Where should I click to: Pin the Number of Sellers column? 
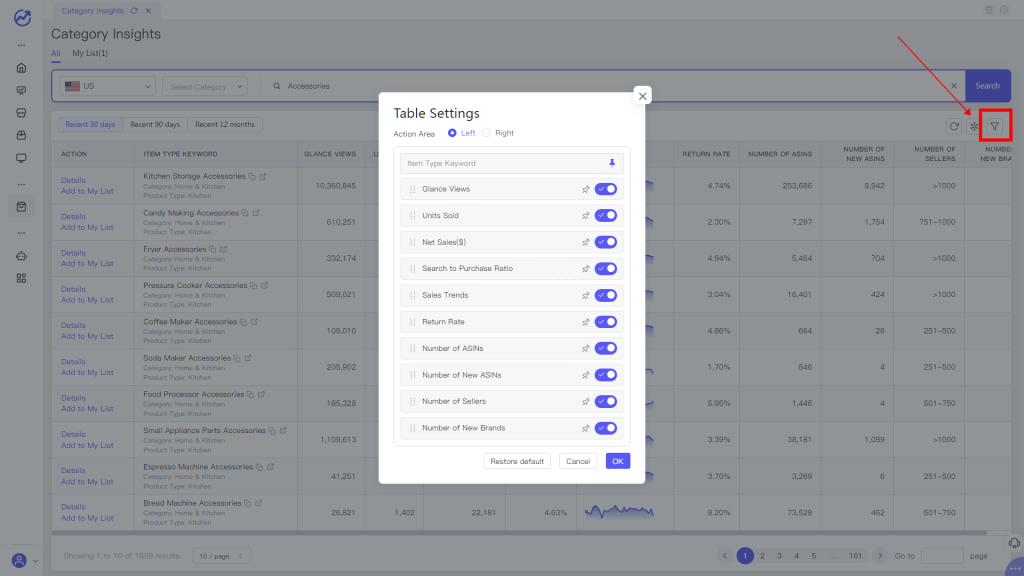[x=585, y=402]
